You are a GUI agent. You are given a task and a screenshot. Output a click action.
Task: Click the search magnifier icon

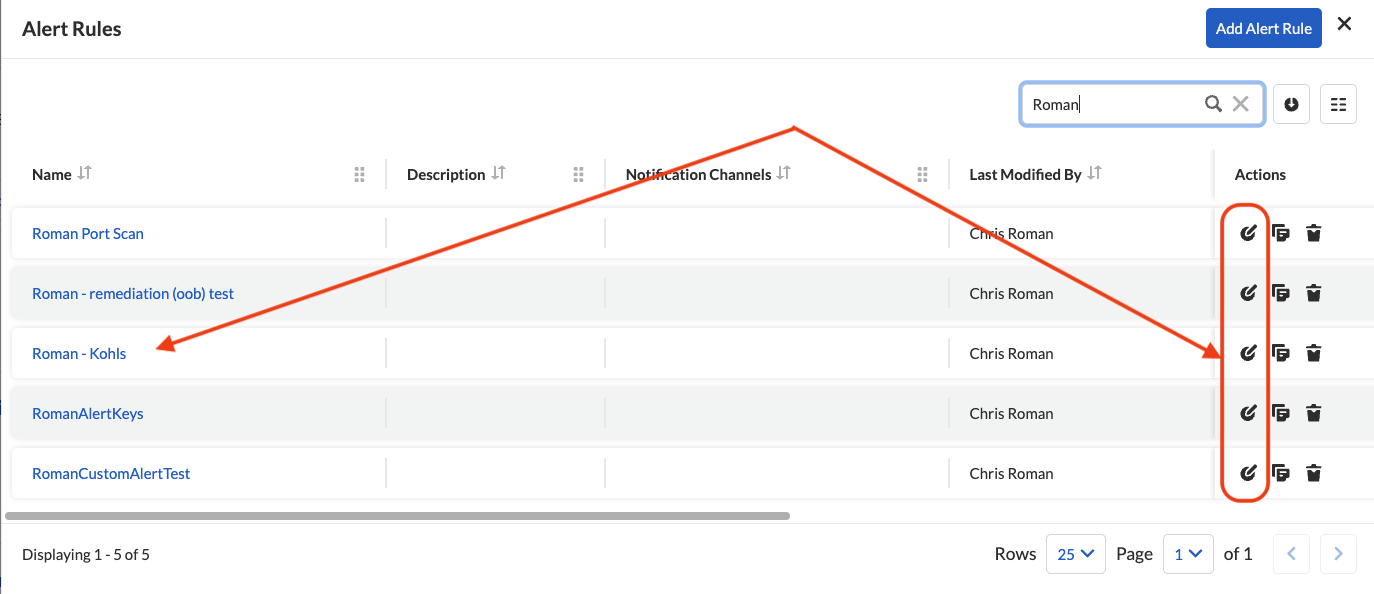(1213, 104)
